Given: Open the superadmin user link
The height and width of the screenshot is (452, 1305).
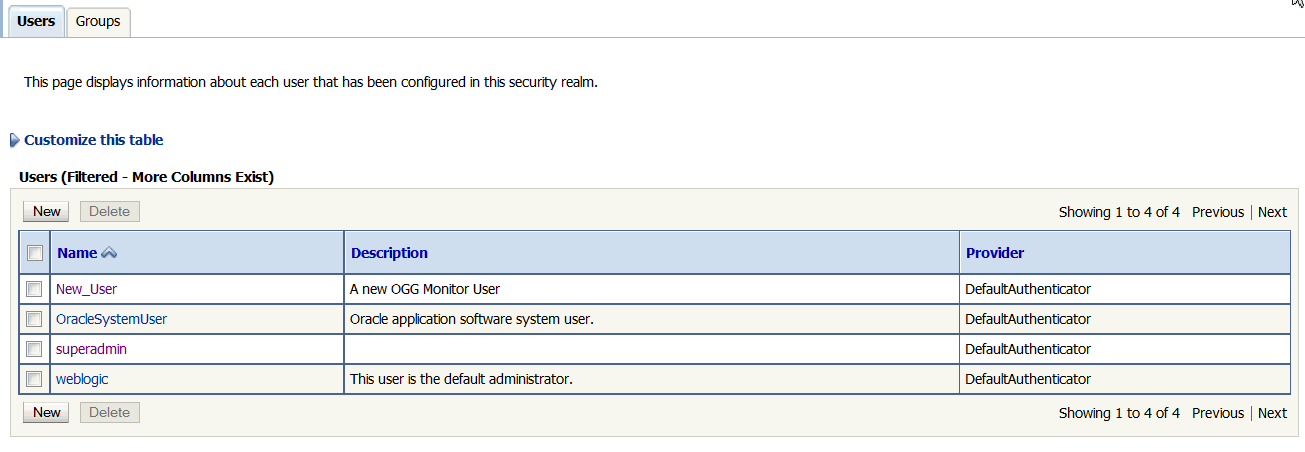Looking at the screenshot, I should coord(92,349).
